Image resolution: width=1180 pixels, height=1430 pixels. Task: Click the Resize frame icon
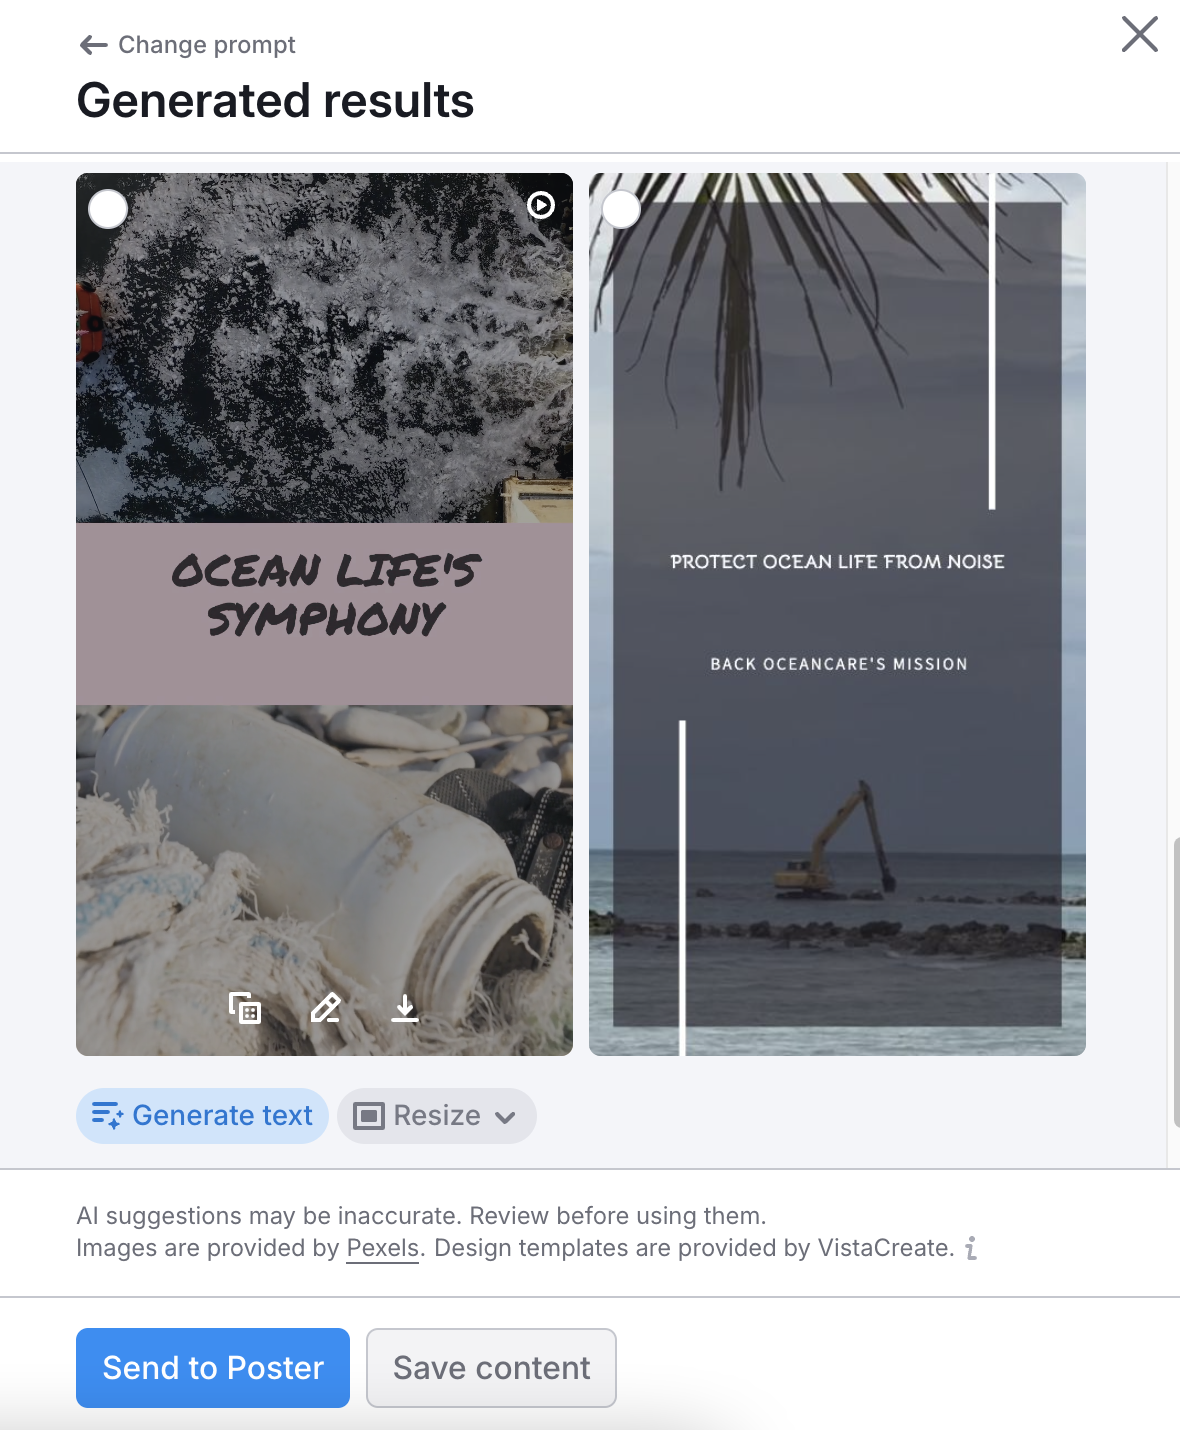coord(369,1116)
